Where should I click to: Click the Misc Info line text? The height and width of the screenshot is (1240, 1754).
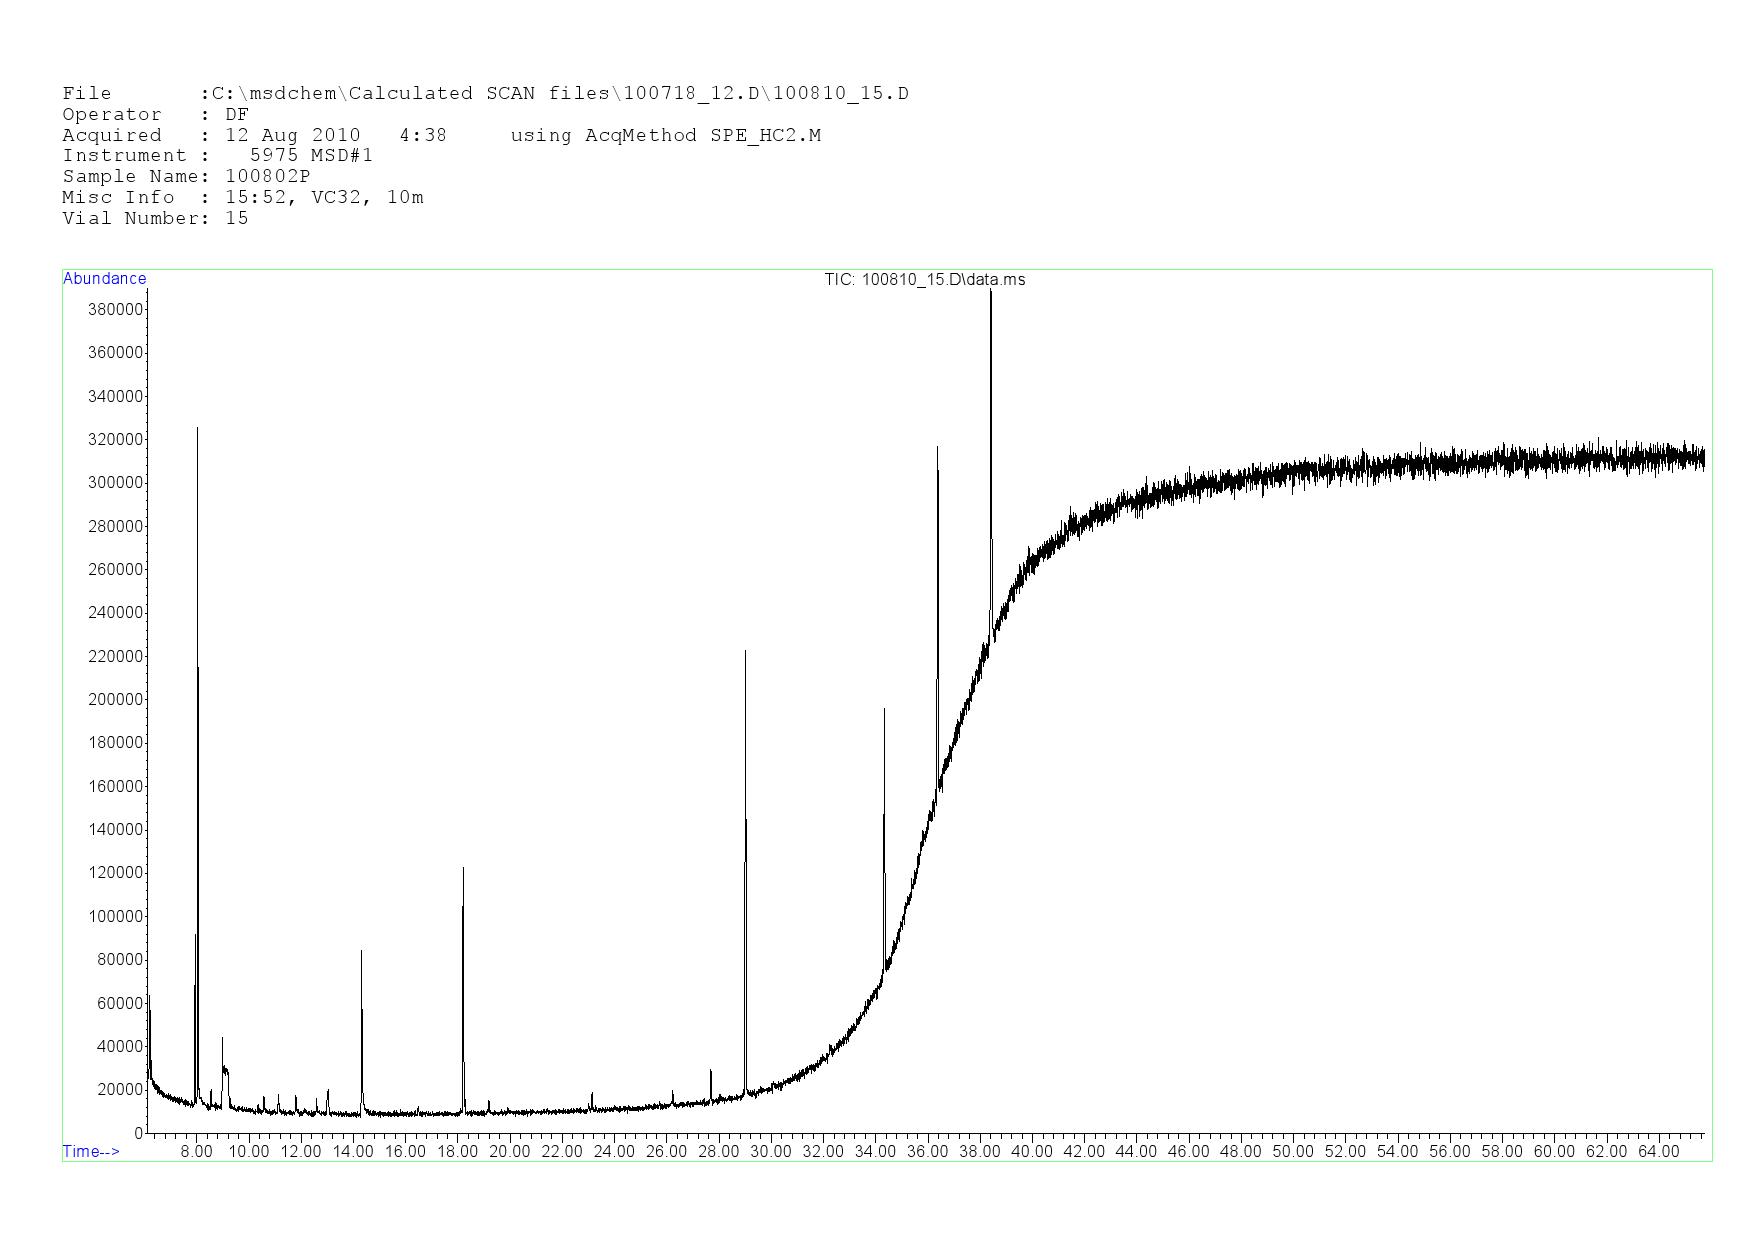[x=243, y=197]
